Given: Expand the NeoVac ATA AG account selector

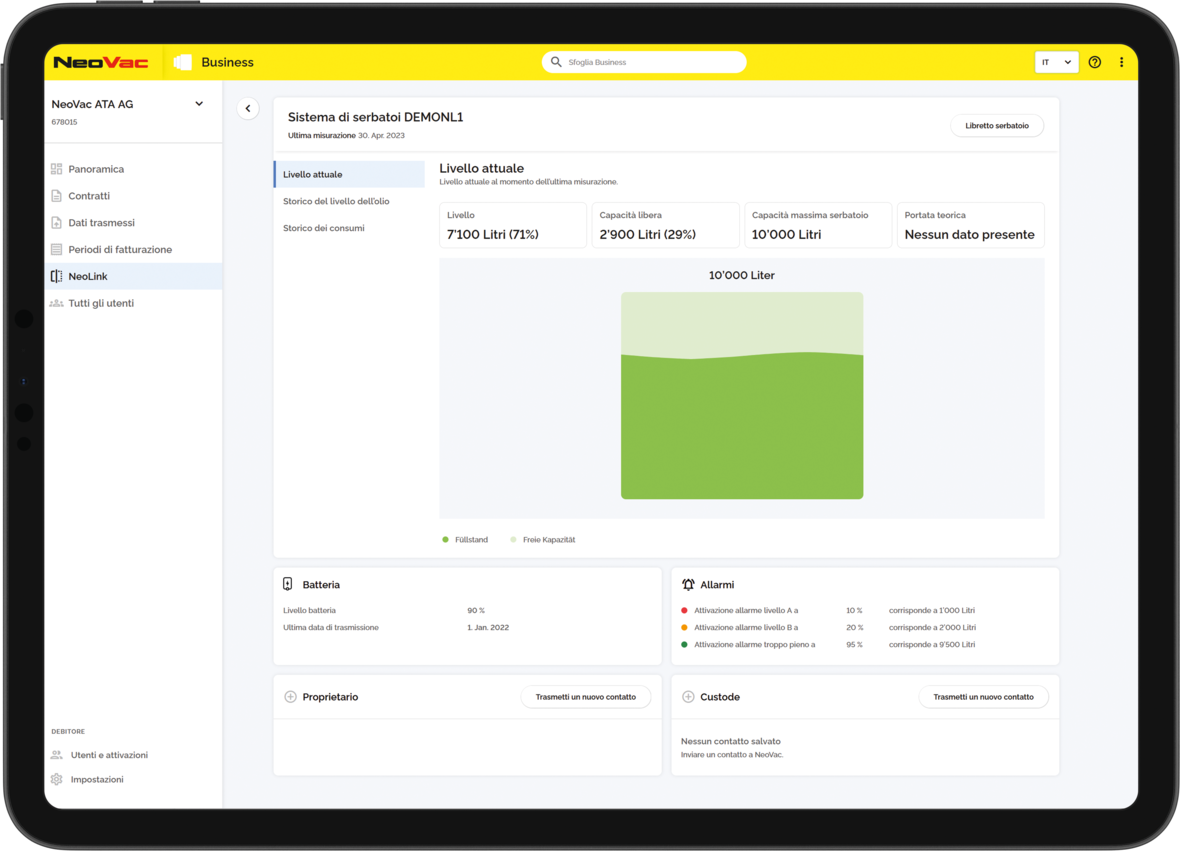Looking at the screenshot, I should click(199, 104).
